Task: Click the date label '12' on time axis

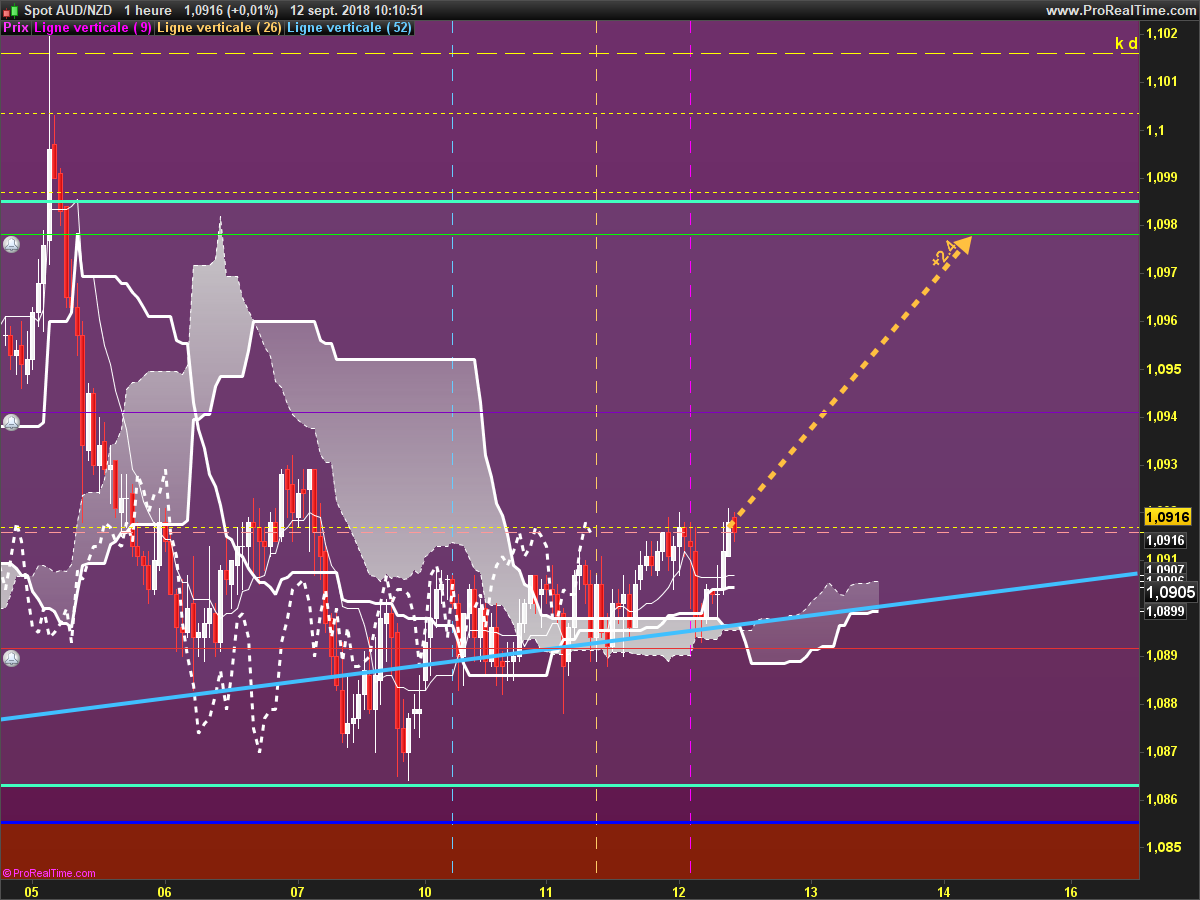Action: (679, 891)
